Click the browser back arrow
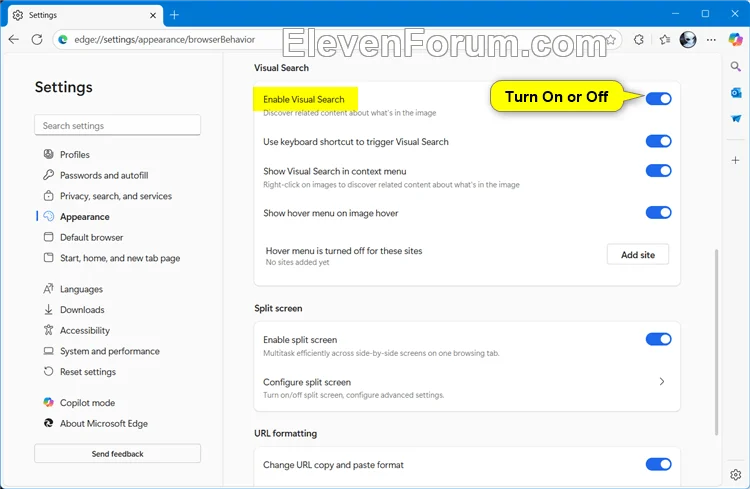 tap(14, 40)
